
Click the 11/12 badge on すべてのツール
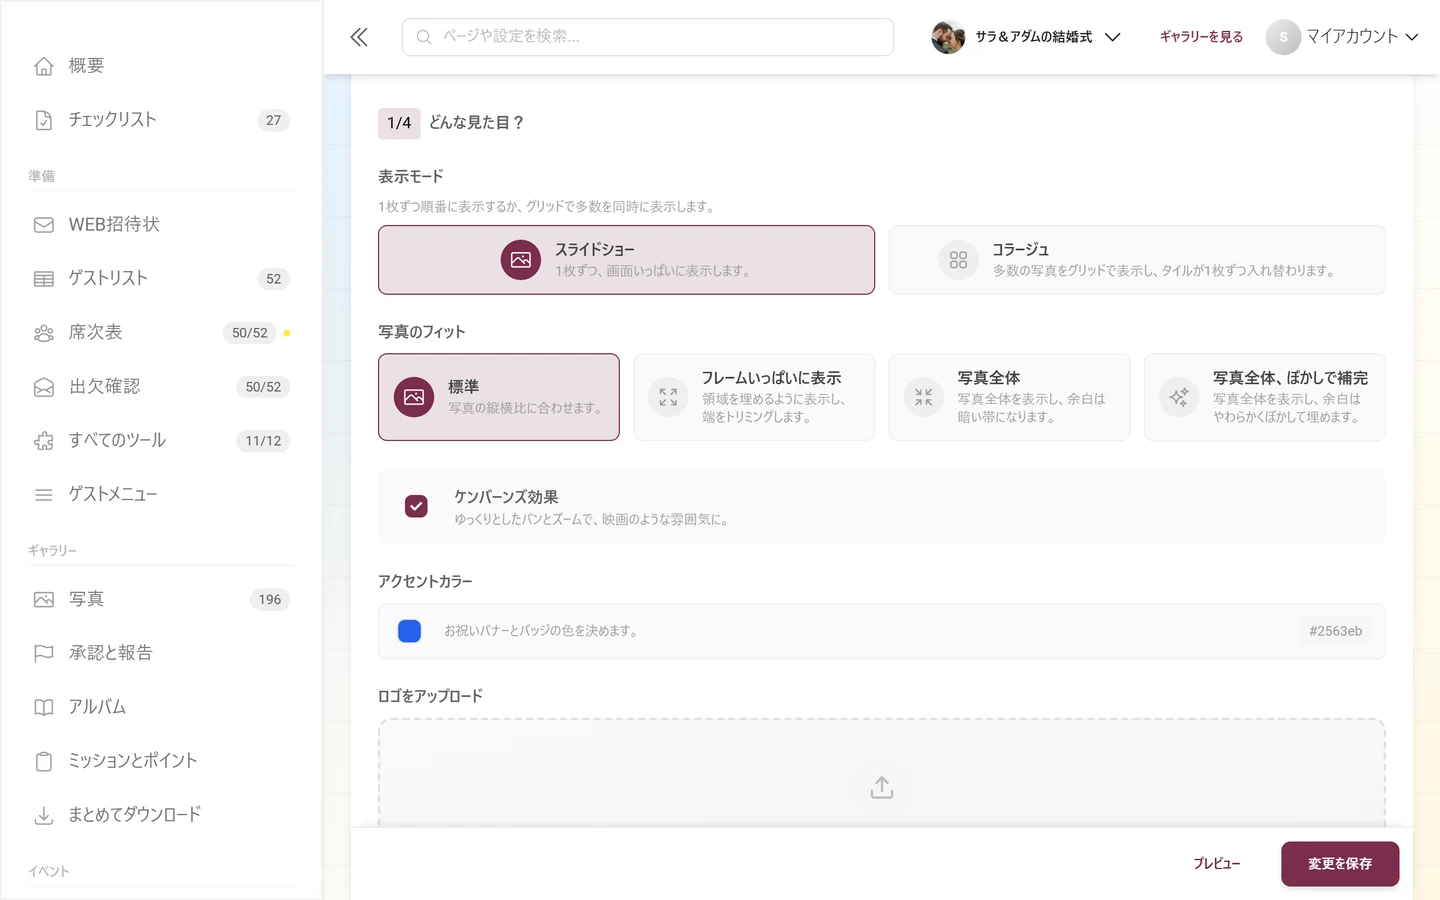264,441
